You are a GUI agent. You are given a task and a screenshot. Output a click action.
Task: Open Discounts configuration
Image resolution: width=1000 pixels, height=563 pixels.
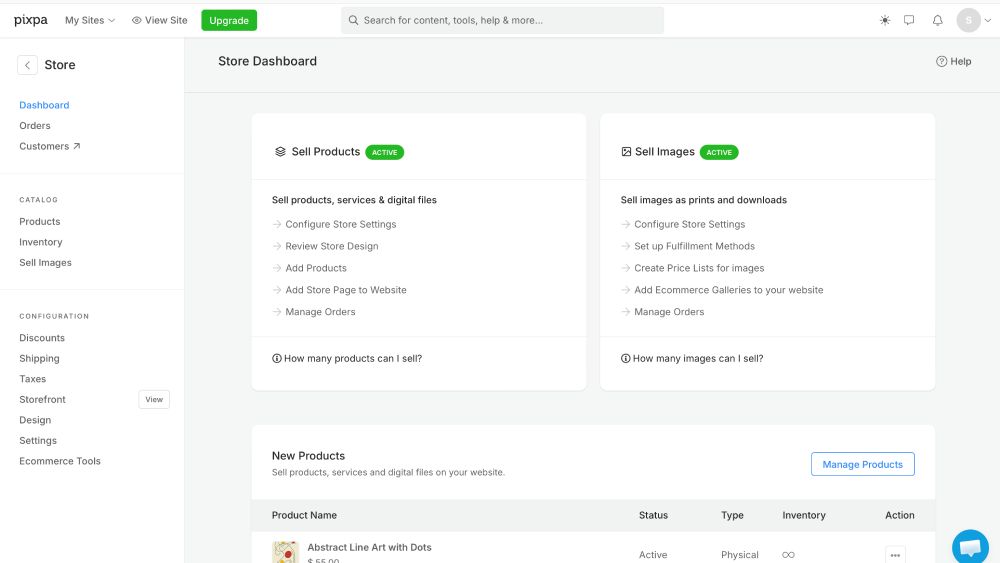[x=42, y=338]
